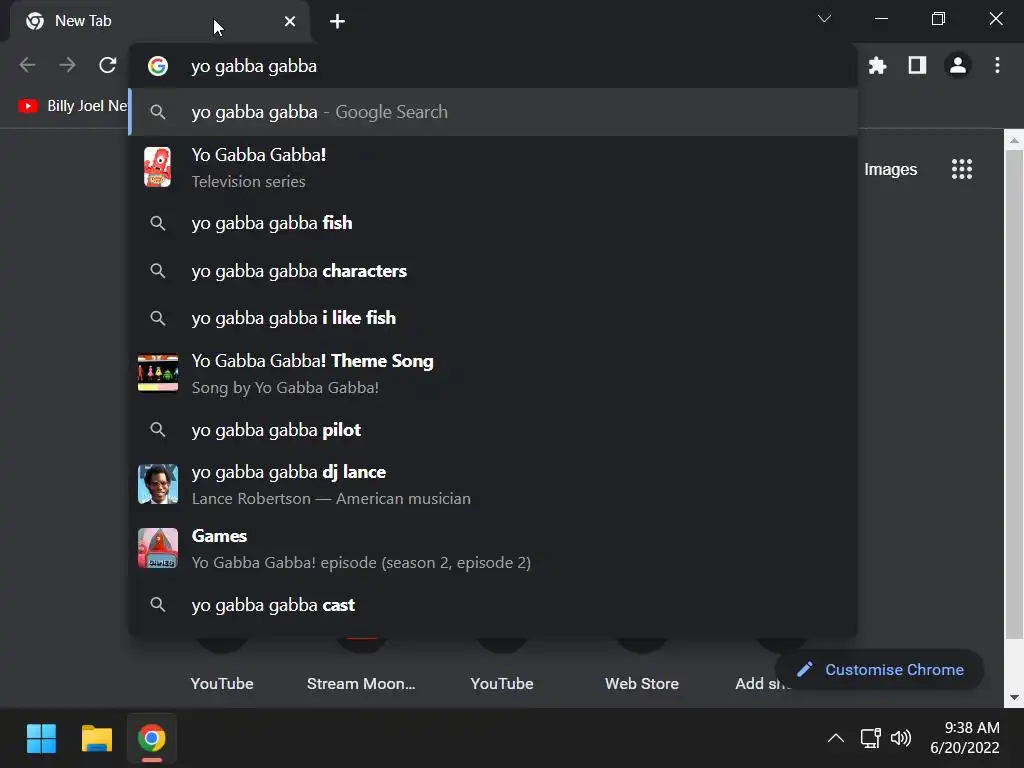Open Chrome's three-dot menu
The height and width of the screenshot is (768, 1024).
click(x=997, y=65)
